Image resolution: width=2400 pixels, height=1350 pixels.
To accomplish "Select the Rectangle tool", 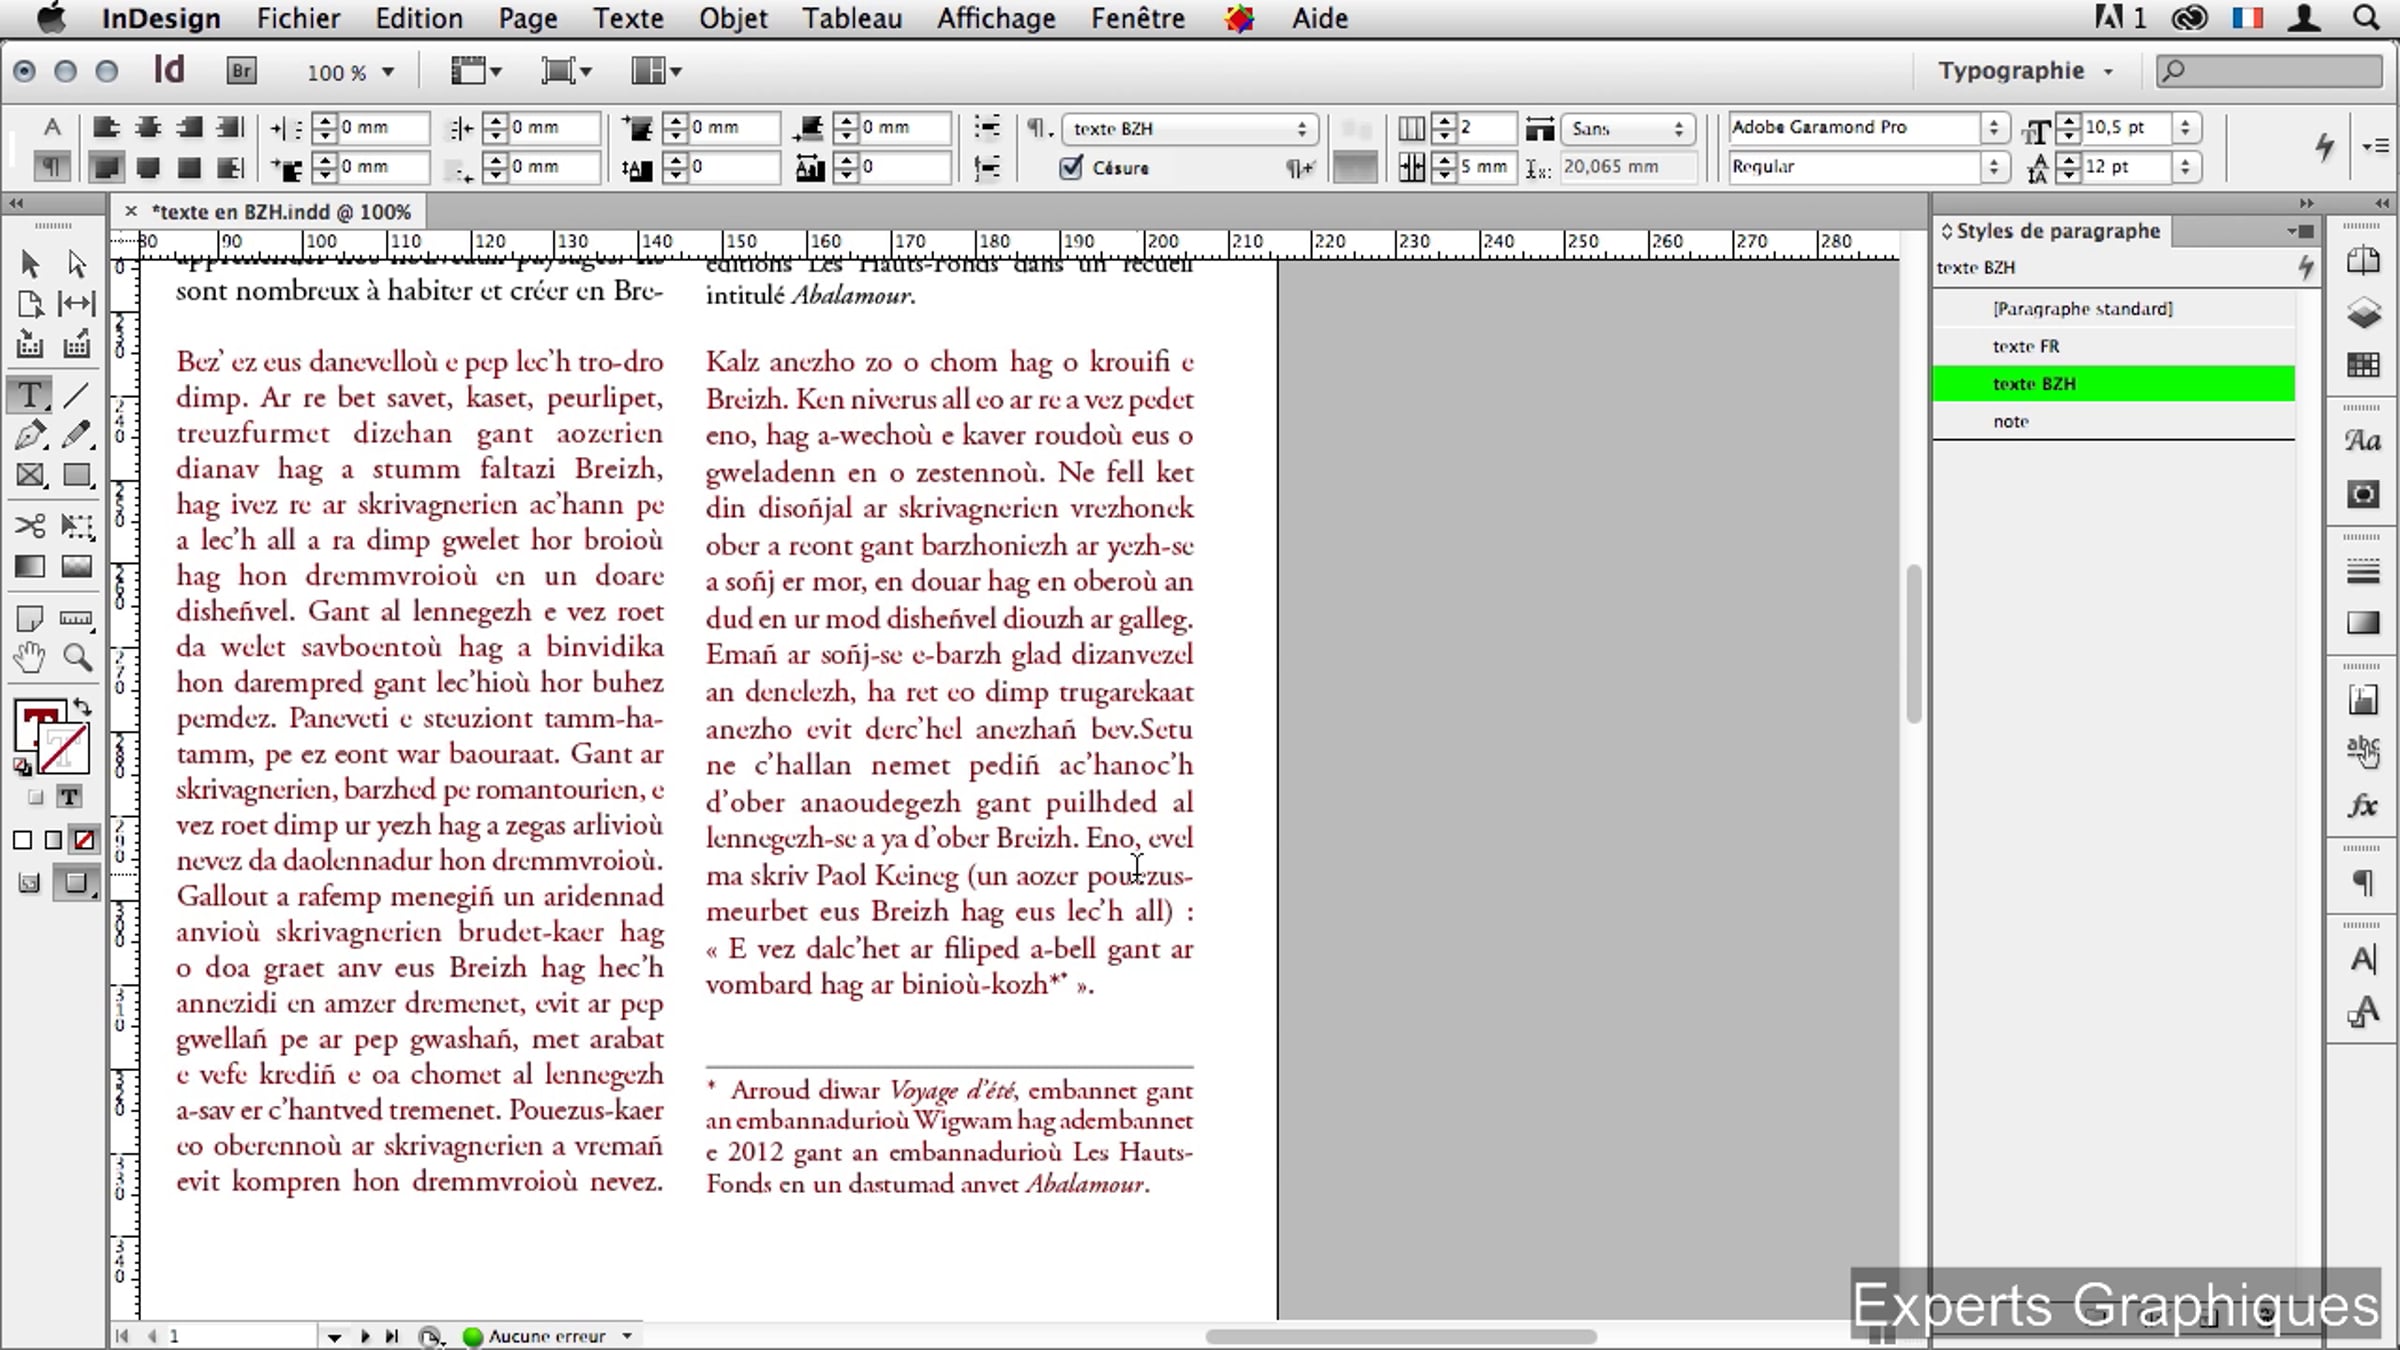I will [x=77, y=475].
